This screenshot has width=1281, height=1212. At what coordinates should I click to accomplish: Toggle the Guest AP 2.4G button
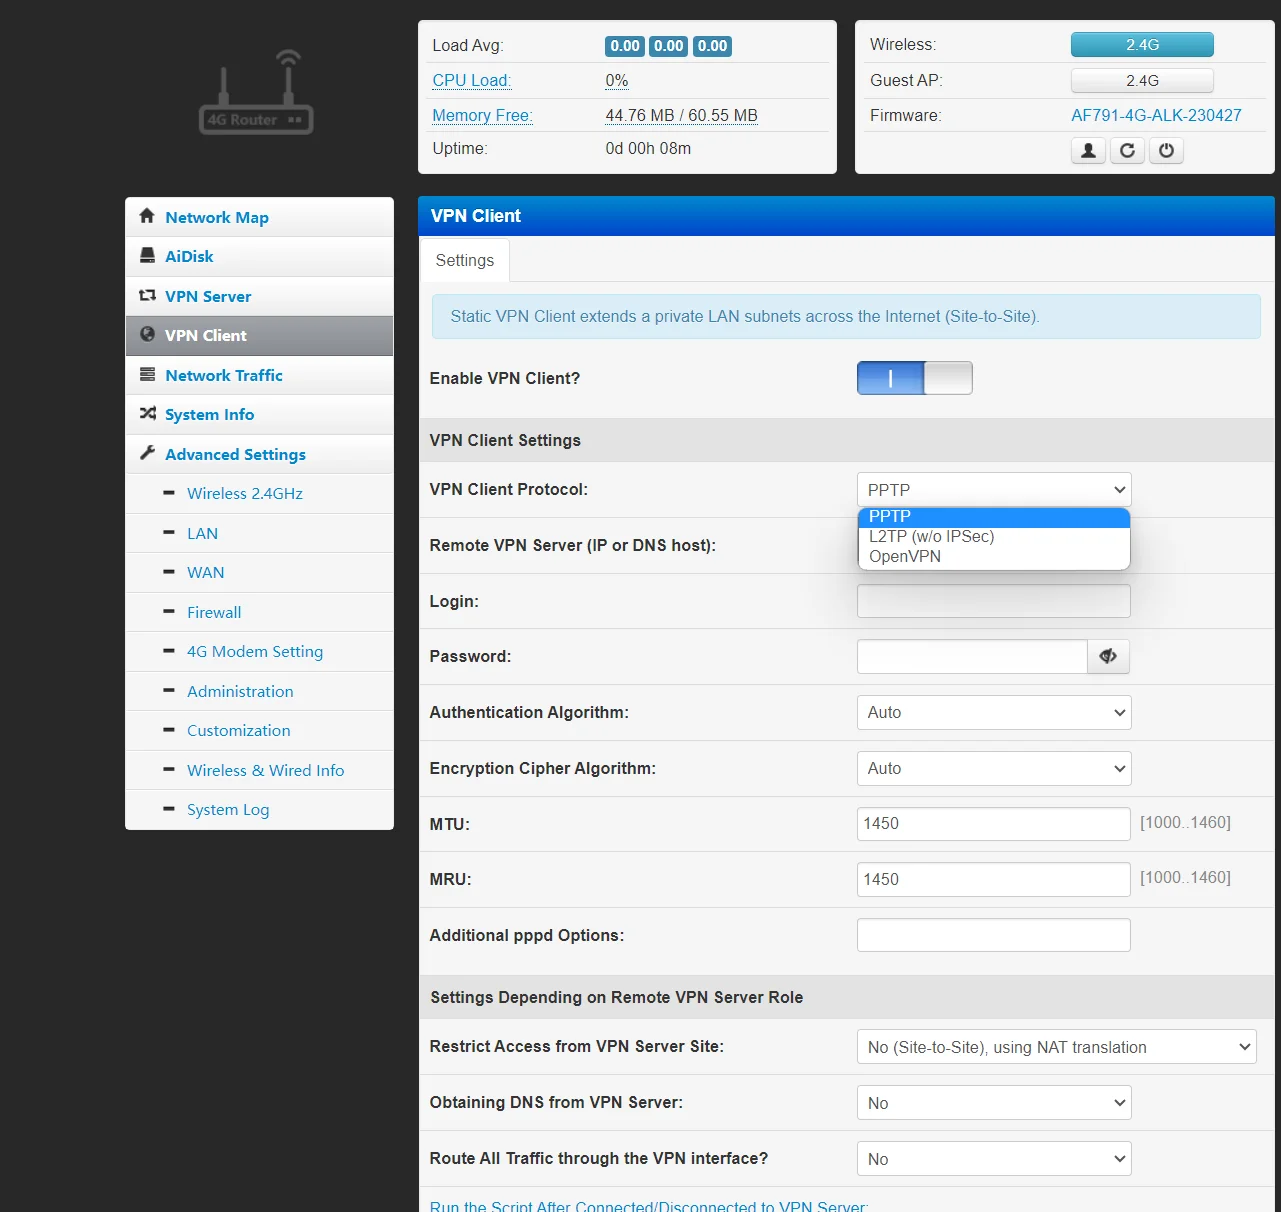tap(1142, 80)
